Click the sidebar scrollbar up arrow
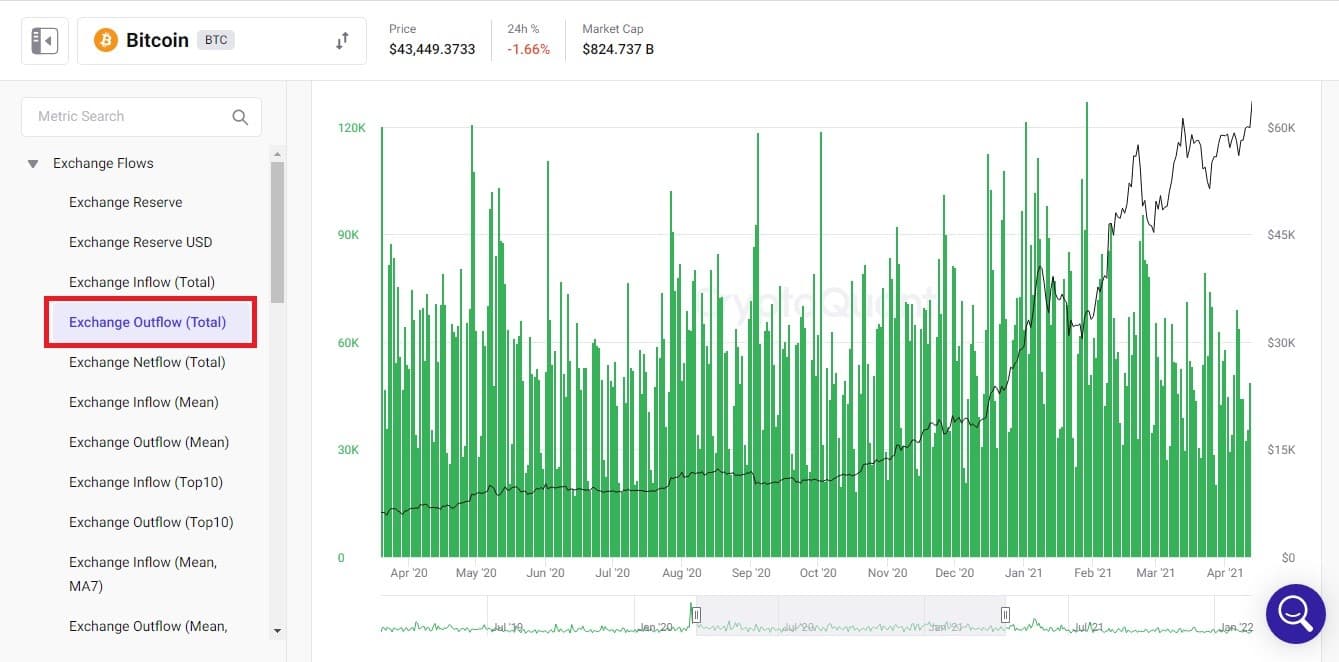This screenshot has height=662, width=1339. pyautogui.click(x=277, y=153)
